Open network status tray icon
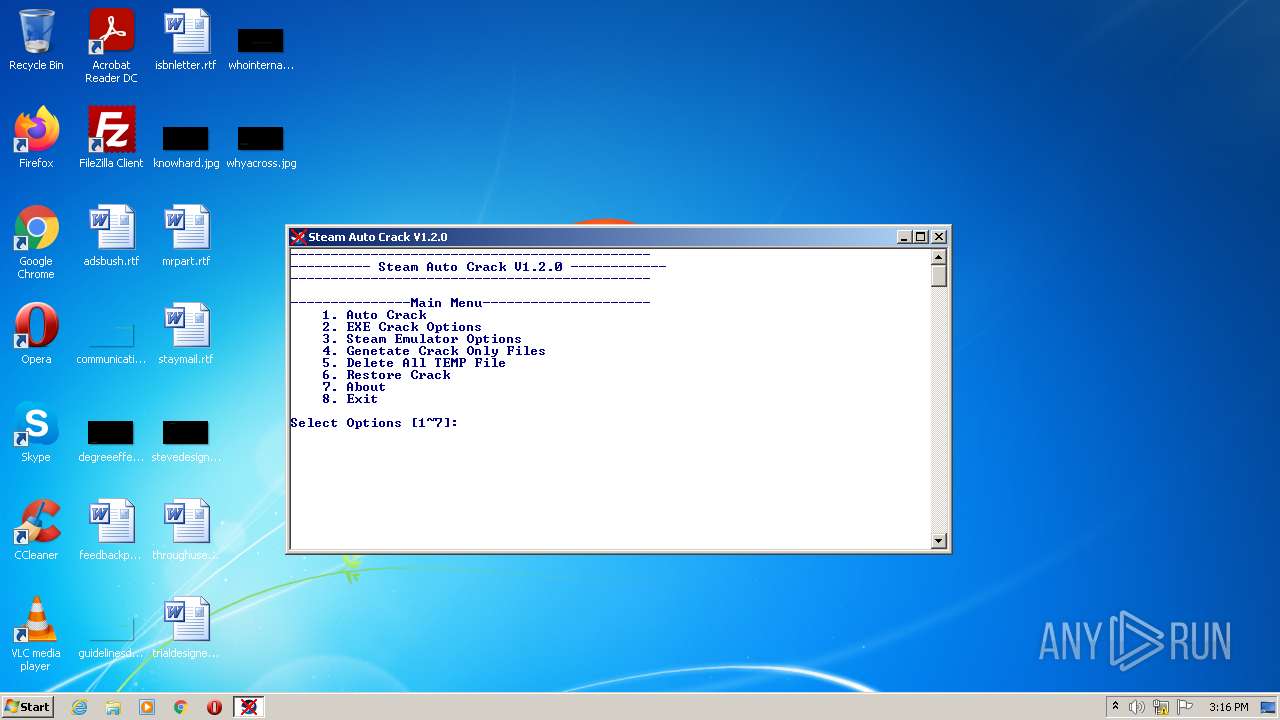Screen dimensions: 1280x720 click(x=1161, y=707)
